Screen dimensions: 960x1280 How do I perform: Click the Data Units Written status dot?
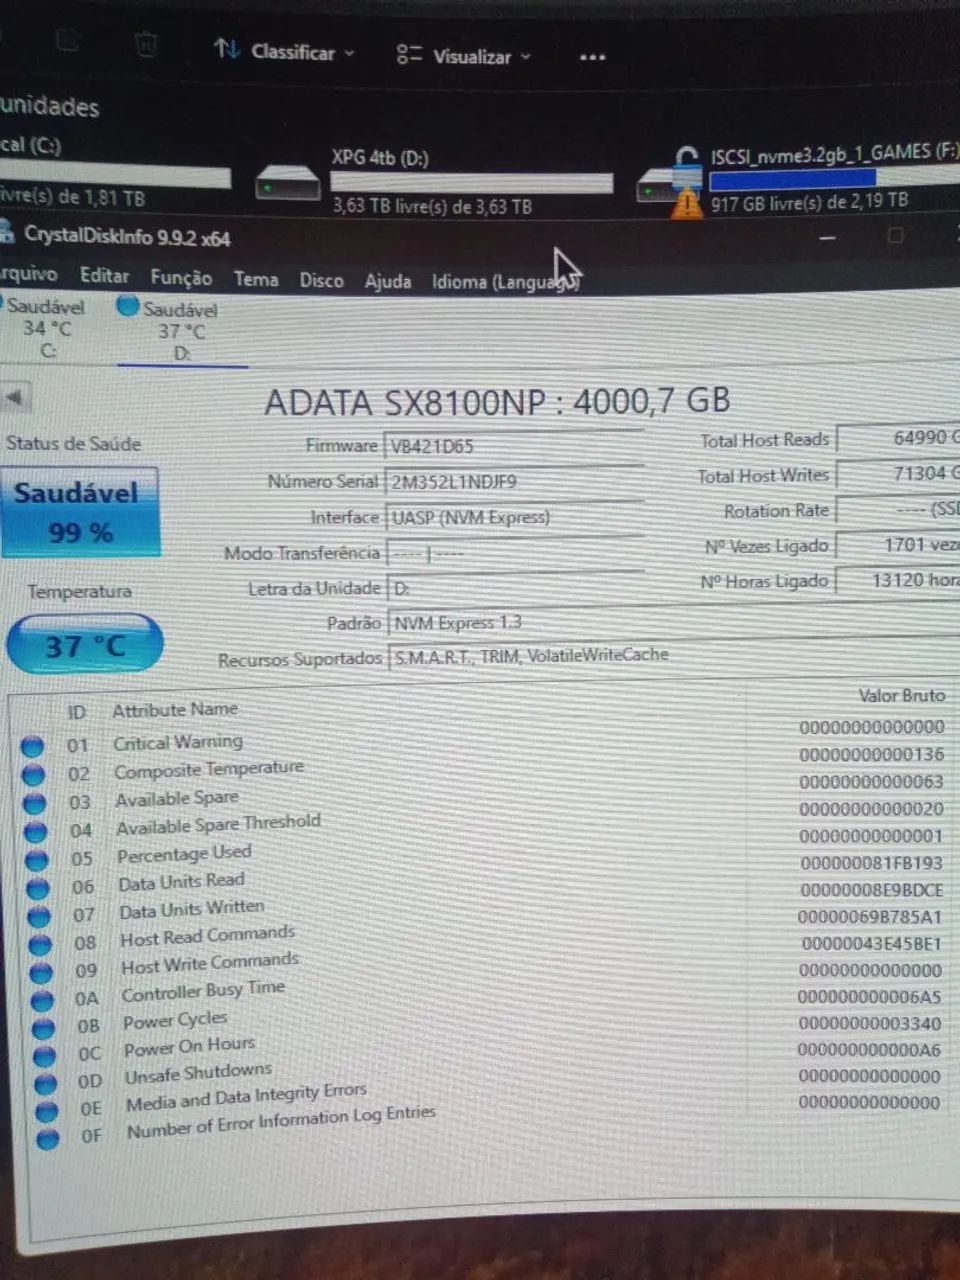pos(39,916)
